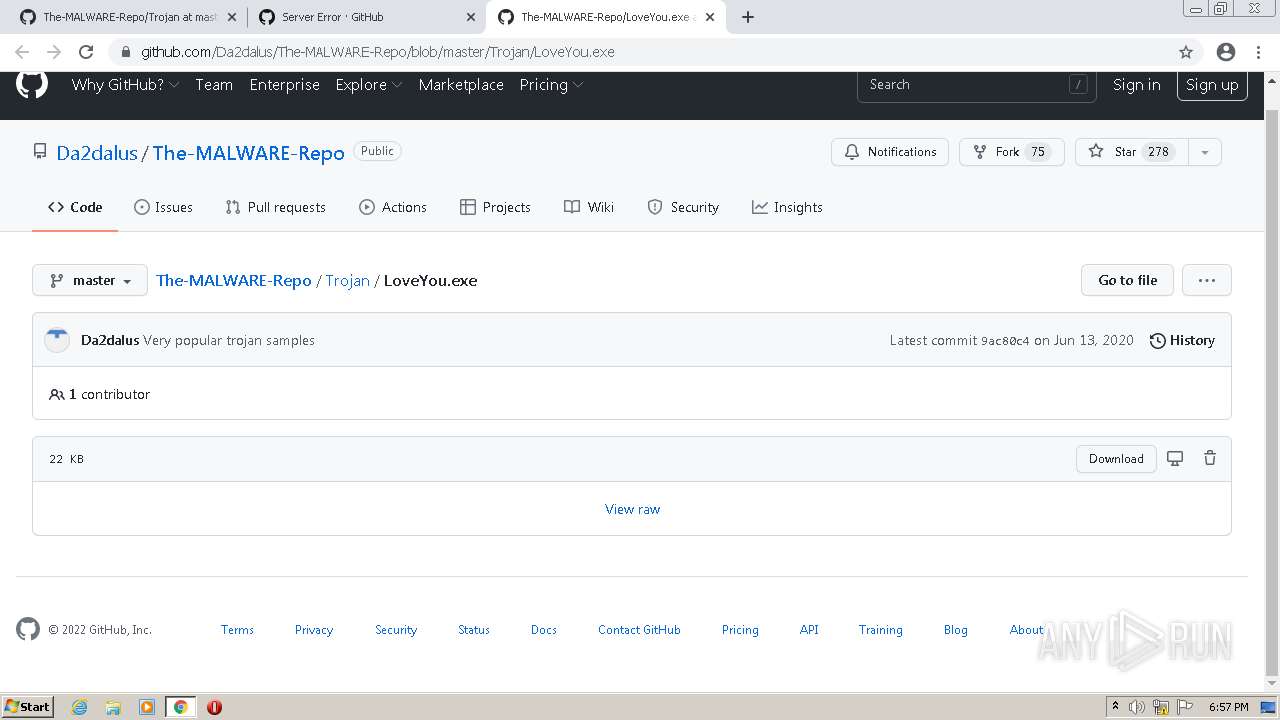
Task: Open Internet Explorer from the taskbar
Action: 80,707
